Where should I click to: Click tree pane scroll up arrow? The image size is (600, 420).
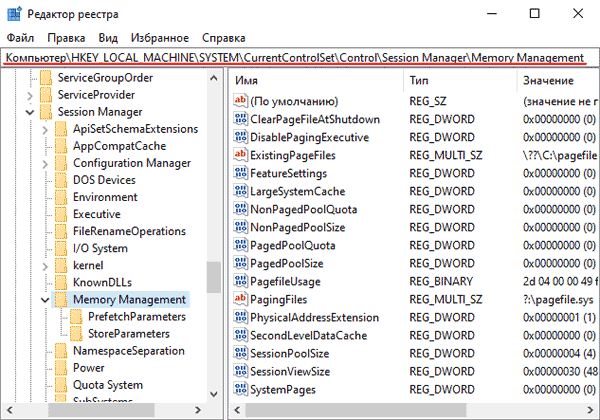pos(214,78)
